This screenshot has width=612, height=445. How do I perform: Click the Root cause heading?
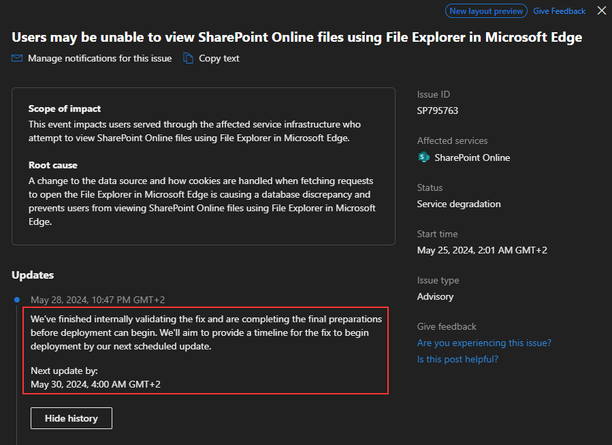[x=53, y=165]
